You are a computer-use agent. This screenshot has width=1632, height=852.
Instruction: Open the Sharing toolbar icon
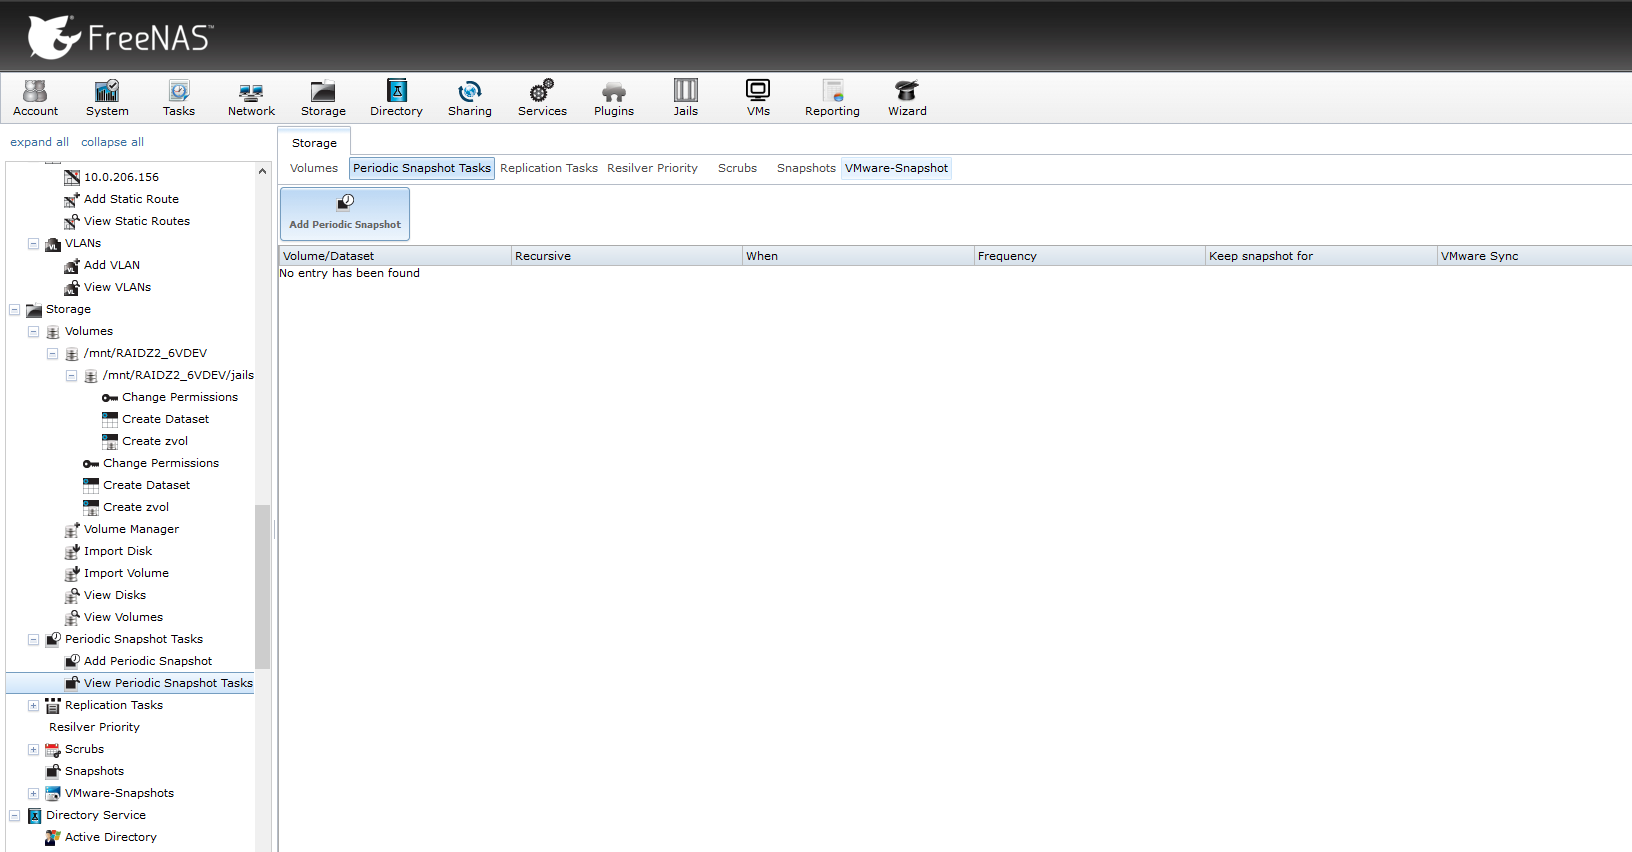[x=470, y=98]
